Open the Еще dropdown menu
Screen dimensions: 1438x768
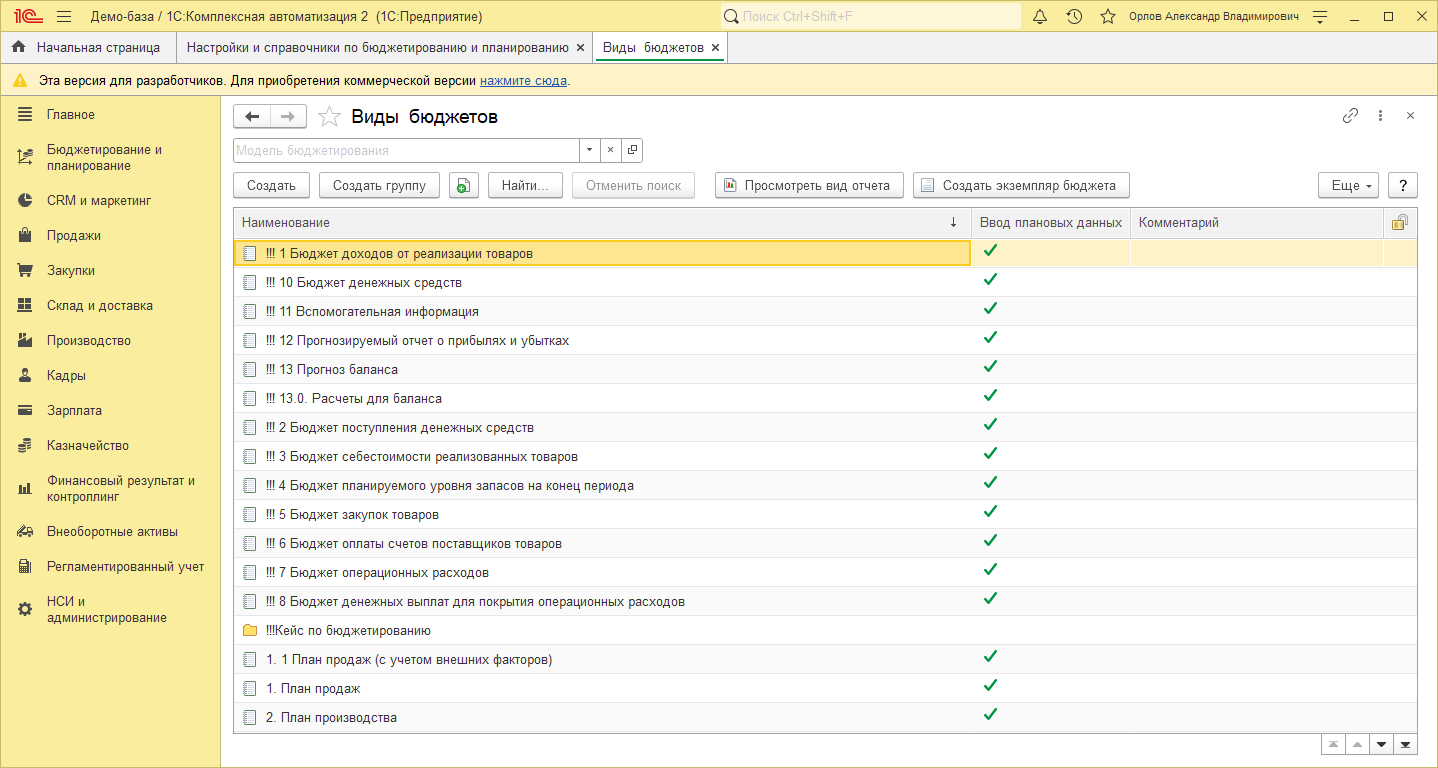pos(1348,185)
